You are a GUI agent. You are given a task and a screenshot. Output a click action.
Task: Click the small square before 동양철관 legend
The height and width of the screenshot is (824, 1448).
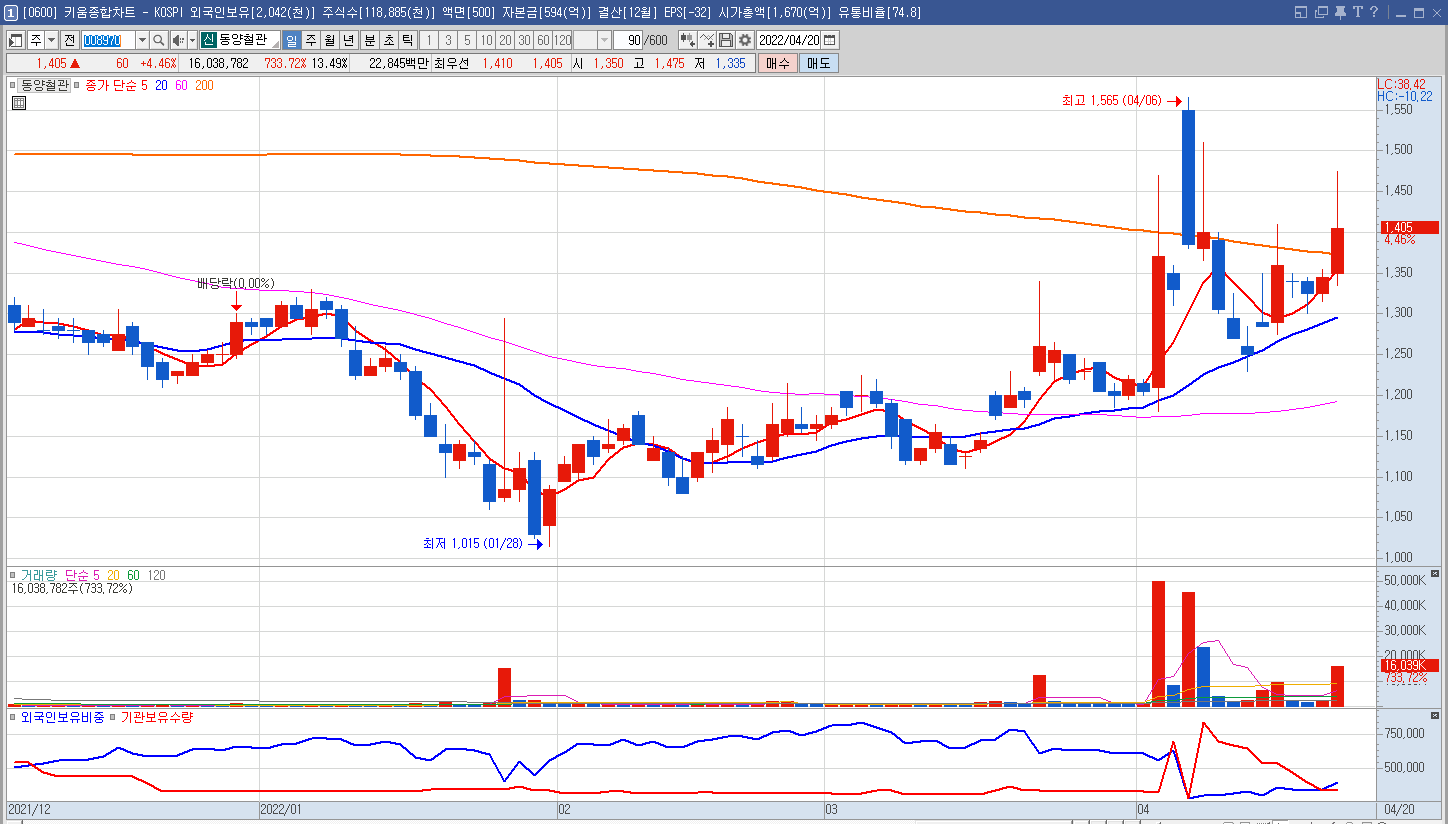pos(14,86)
